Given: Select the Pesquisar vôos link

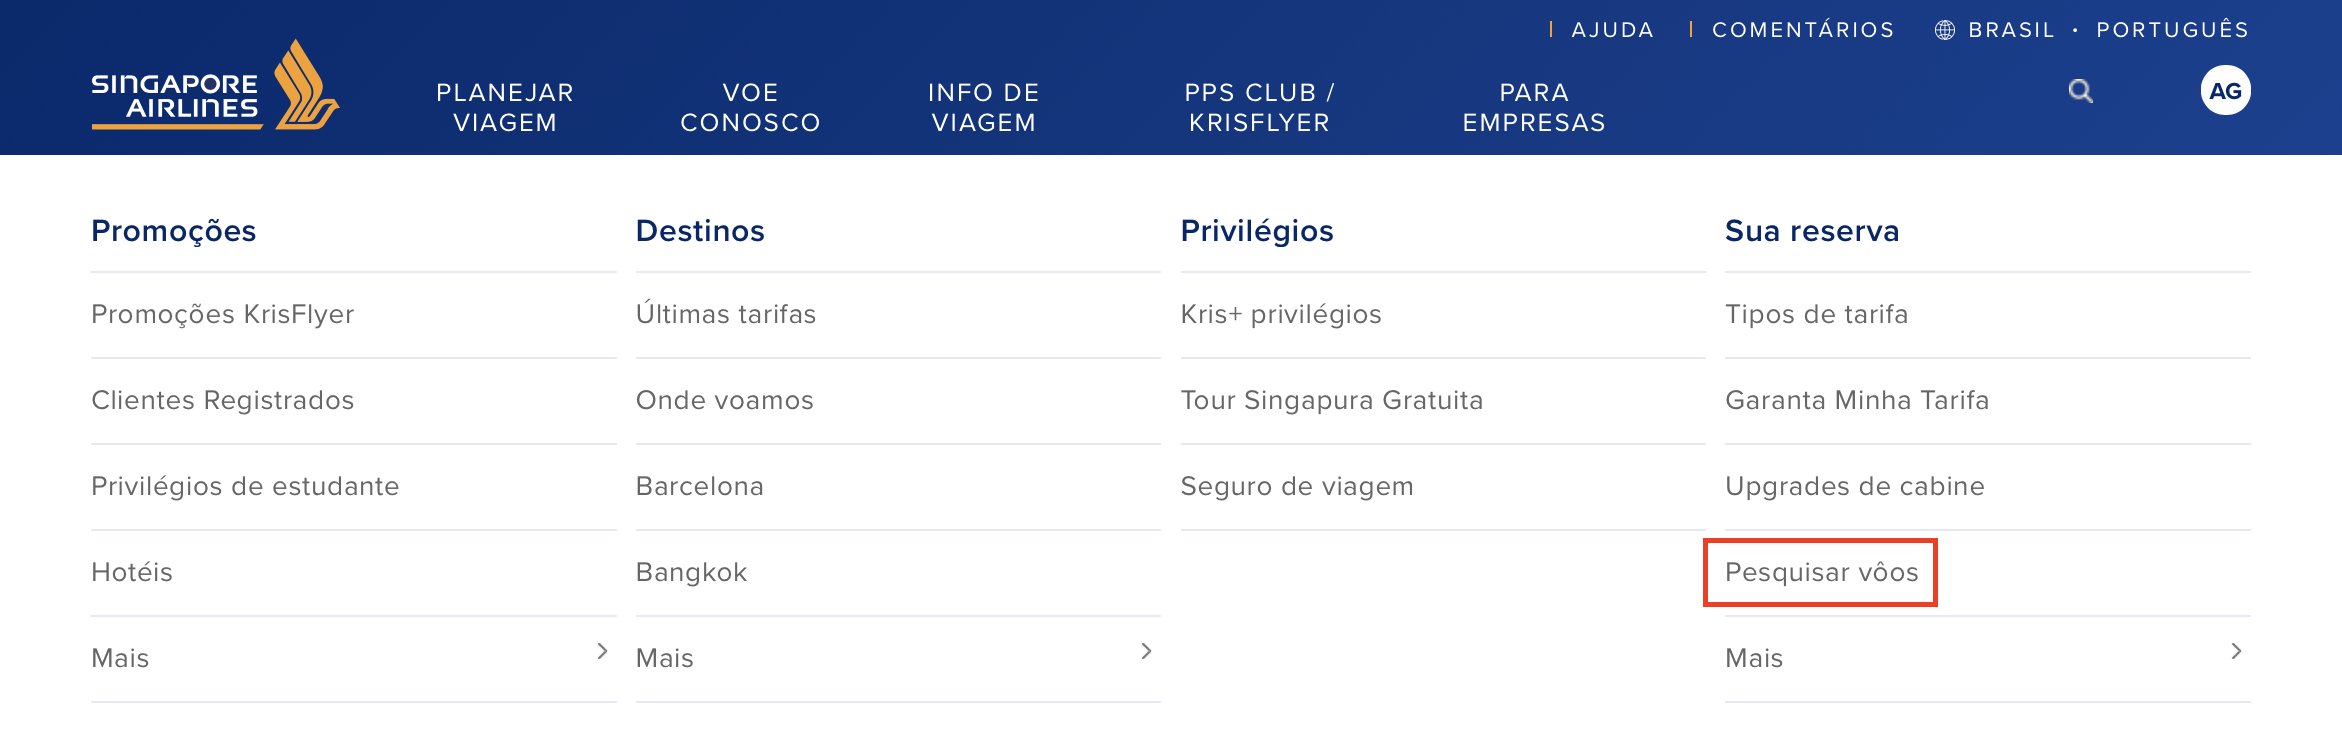Looking at the screenshot, I should click(1821, 572).
